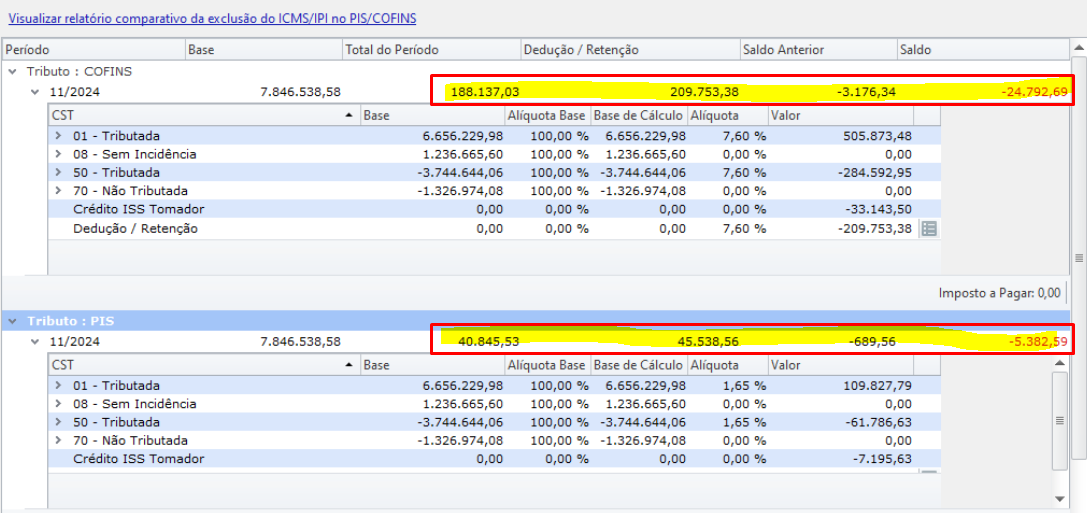Select PIS dedução value 45.538,56
The height and width of the screenshot is (513, 1087).
(x=709, y=341)
